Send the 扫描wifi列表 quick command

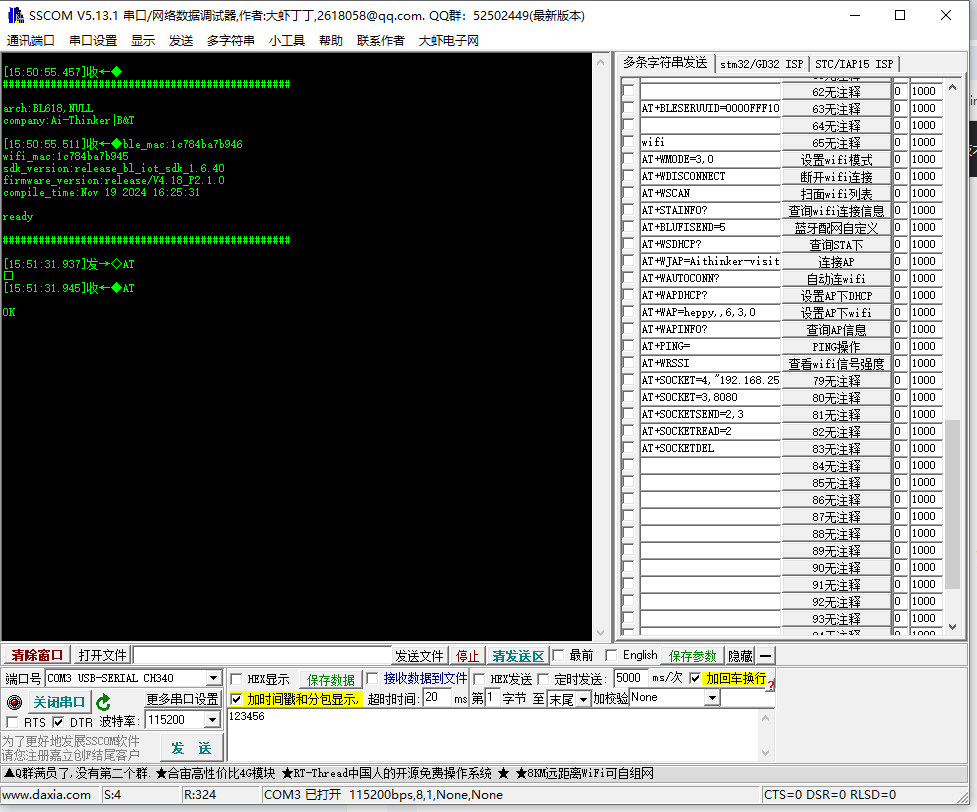(838, 193)
